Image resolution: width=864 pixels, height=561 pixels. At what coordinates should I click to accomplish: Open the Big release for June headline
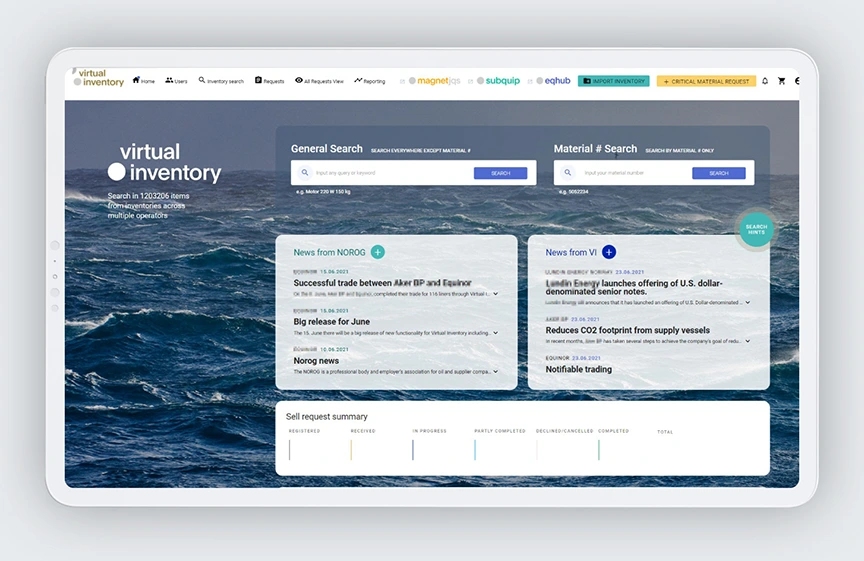point(332,322)
